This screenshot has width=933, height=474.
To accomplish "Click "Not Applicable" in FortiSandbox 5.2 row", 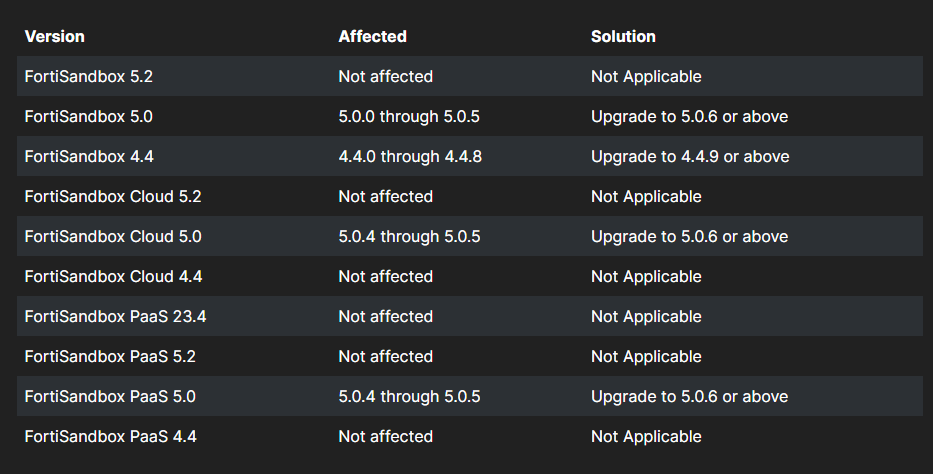I will click(x=646, y=76).
